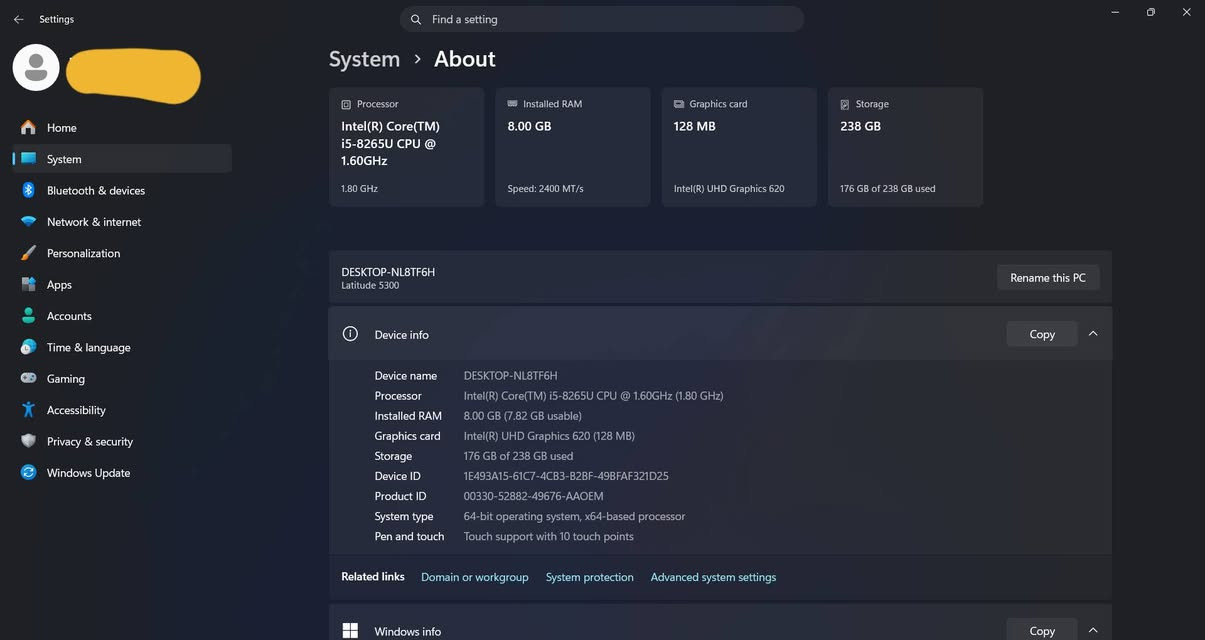Open Accounts settings page
This screenshot has height=640, width=1205.
click(x=122, y=316)
